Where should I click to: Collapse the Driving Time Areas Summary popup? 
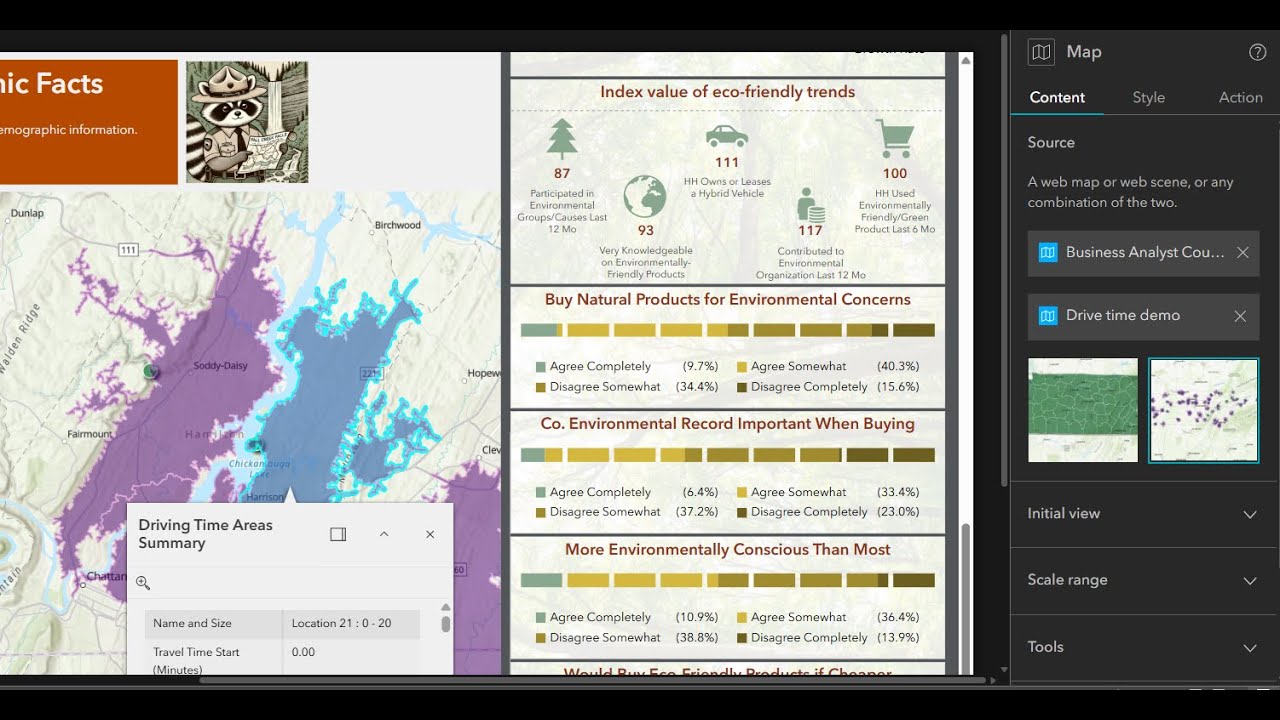tap(384, 534)
